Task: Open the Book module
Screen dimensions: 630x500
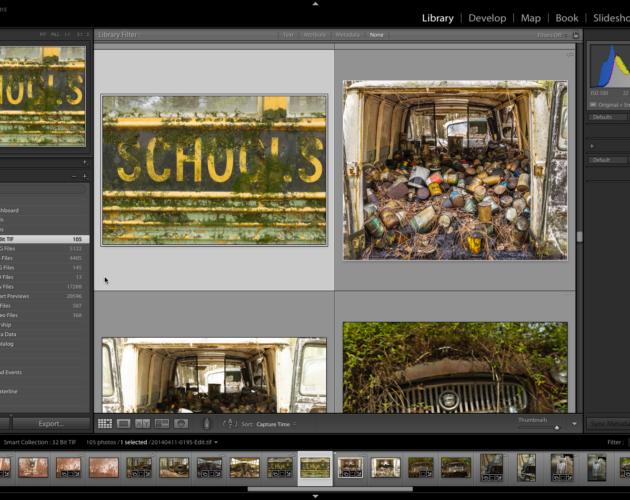Action: pos(567,18)
